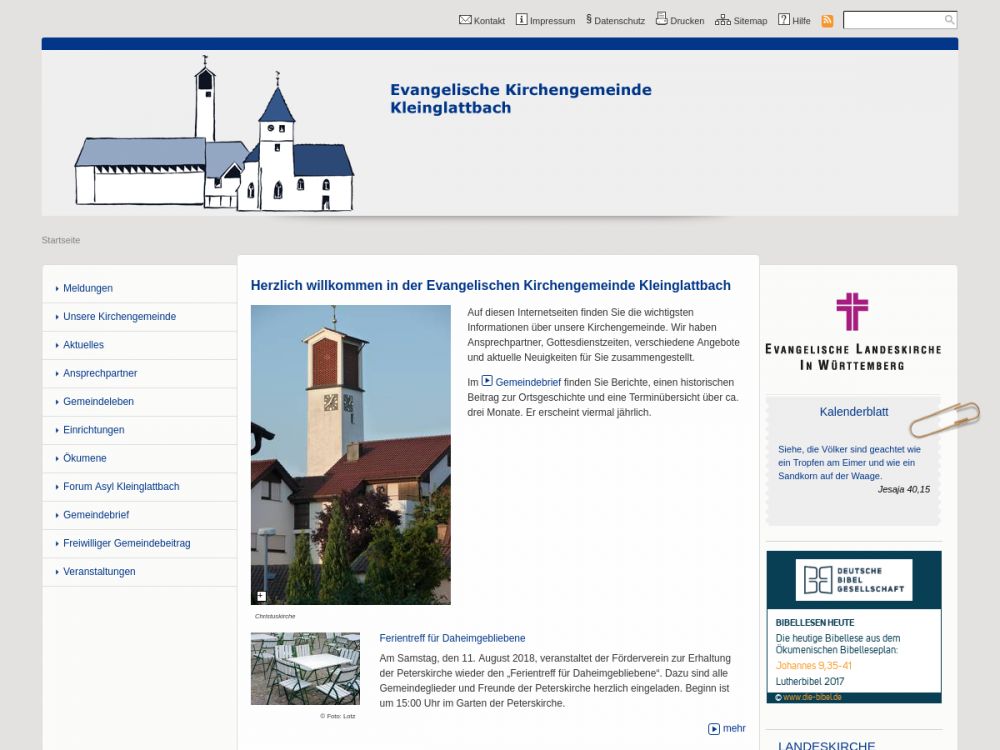Follow the Gemeindebrief link in welcome text
Image resolution: width=1000 pixels, height=750 pixels.
(x=528, y=382)
